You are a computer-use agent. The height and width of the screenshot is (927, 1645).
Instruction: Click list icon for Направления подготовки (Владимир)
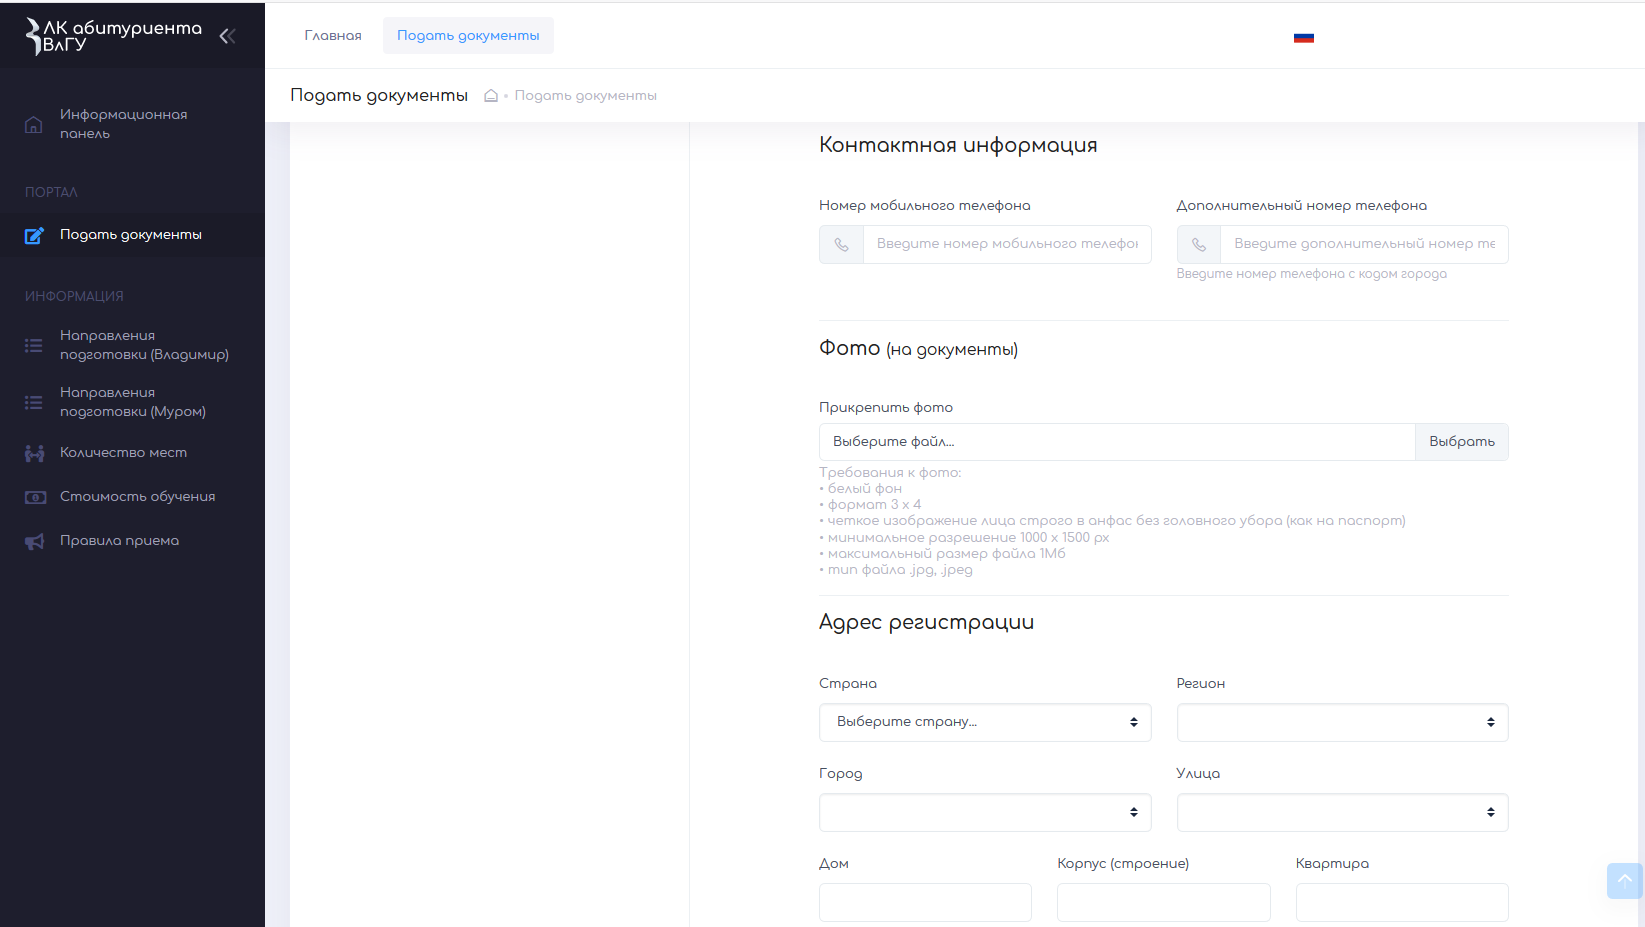pyautogui.click(x=34, y=345)
